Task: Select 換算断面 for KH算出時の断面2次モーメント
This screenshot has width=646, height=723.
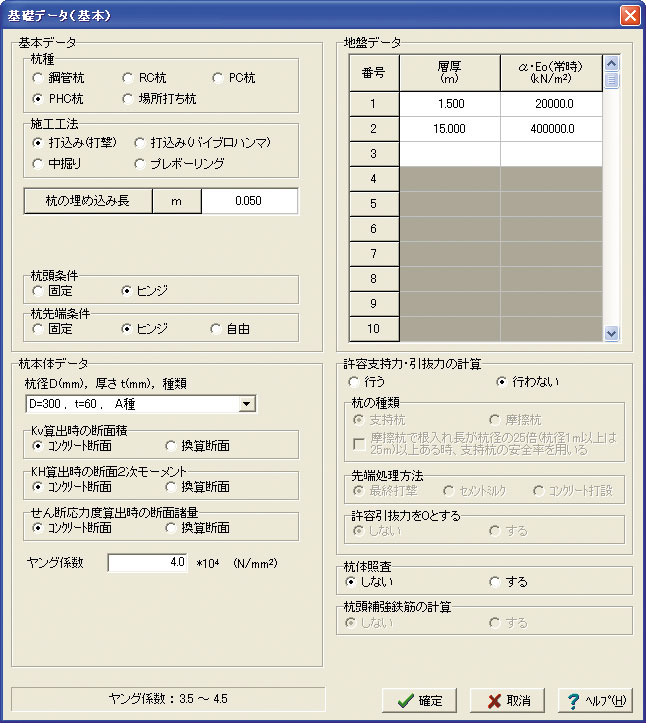Action: (171, 487)
